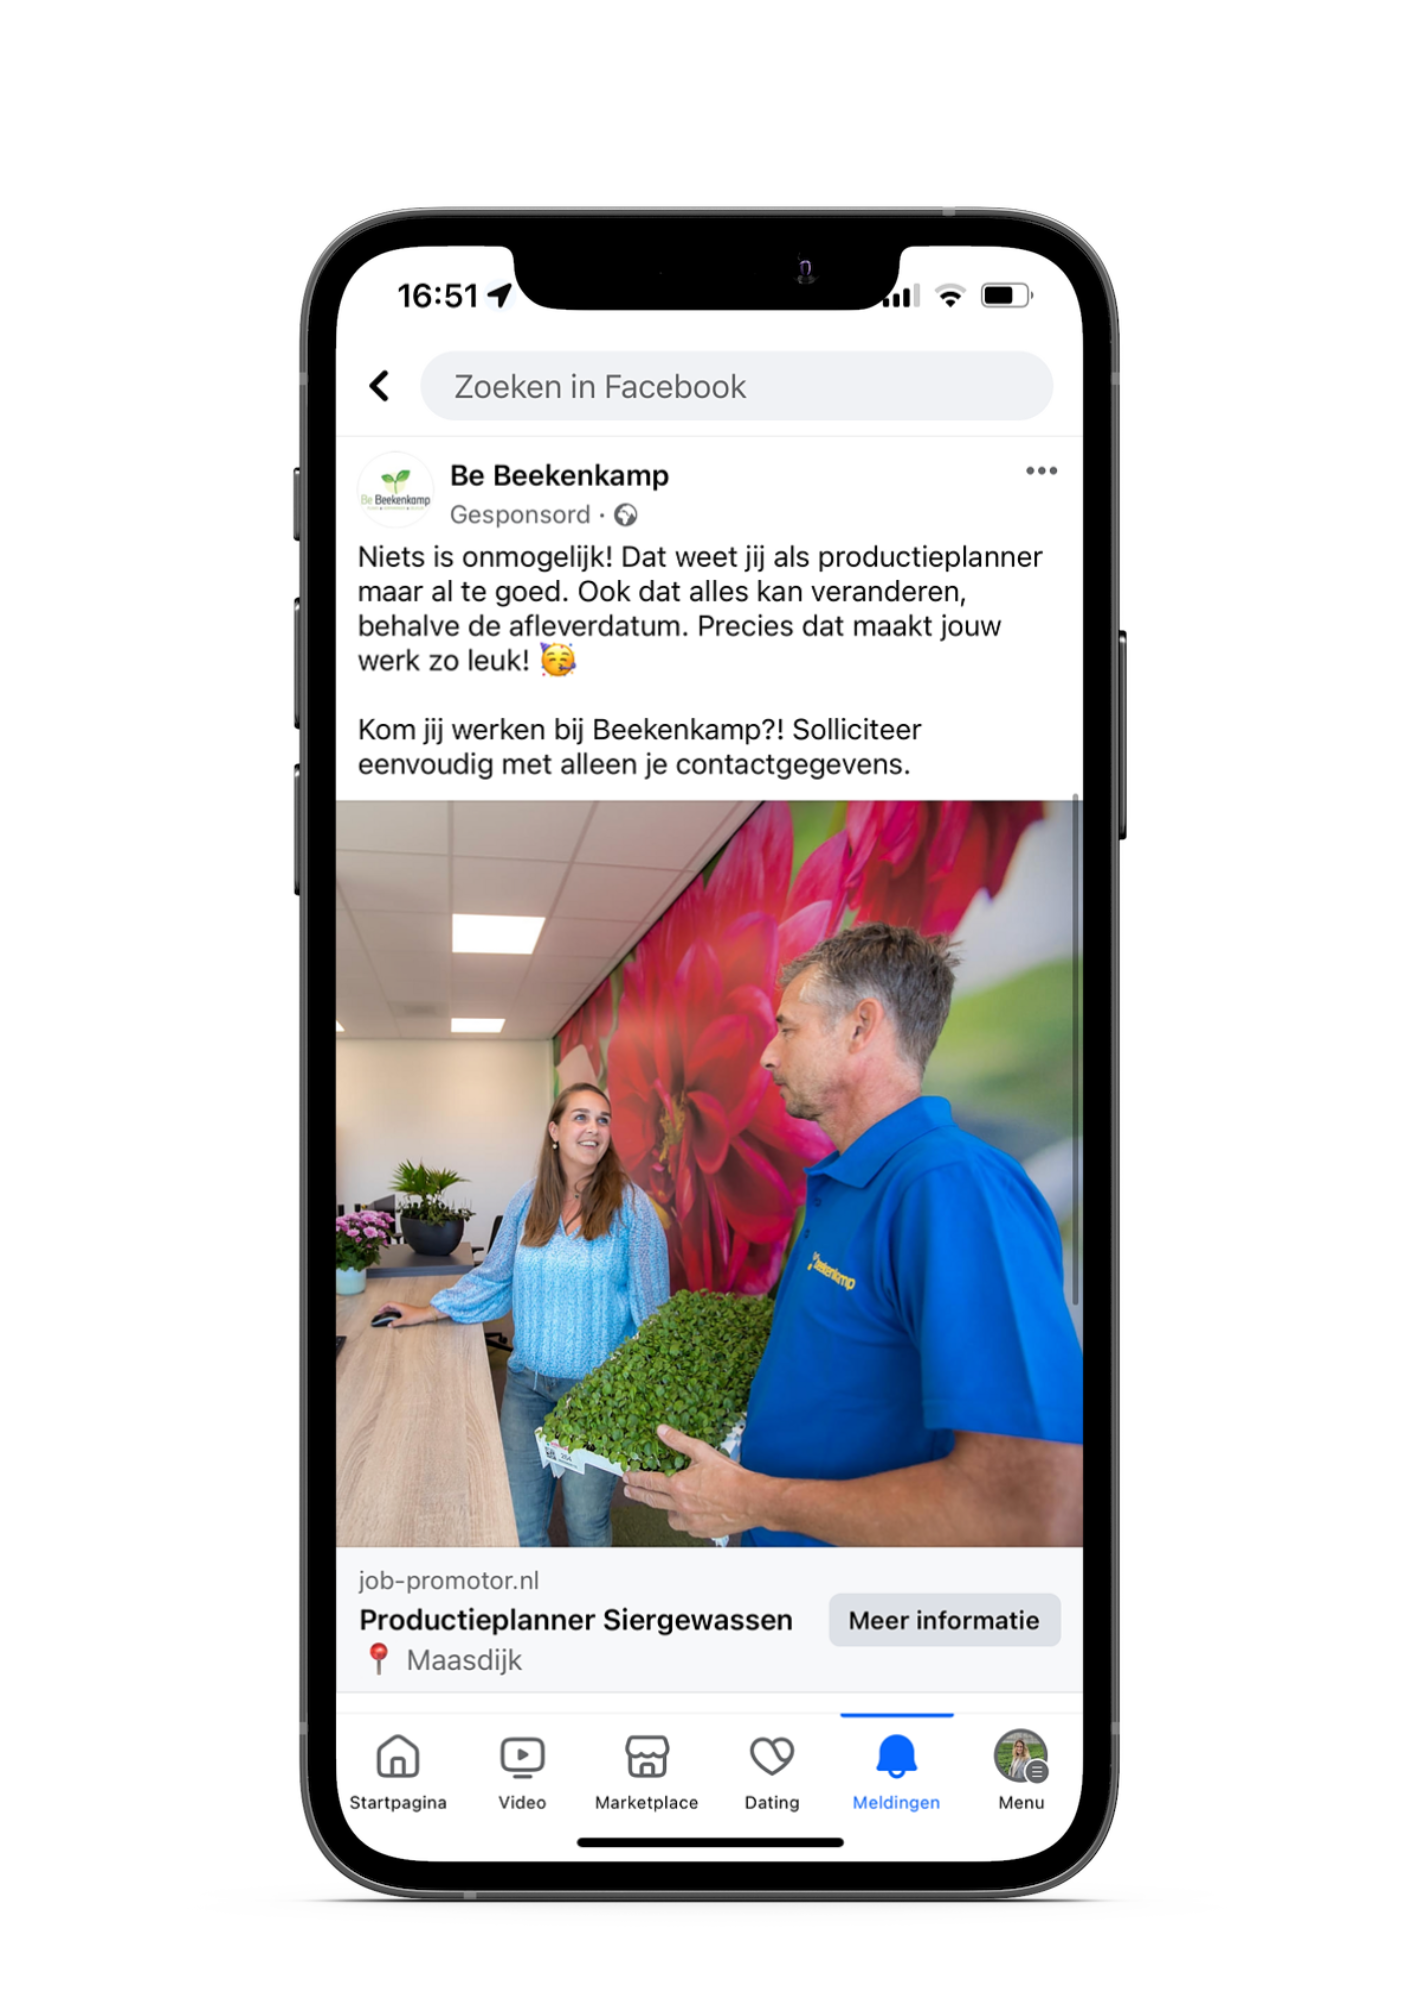Switch to the Video tab

(522, 1773)
